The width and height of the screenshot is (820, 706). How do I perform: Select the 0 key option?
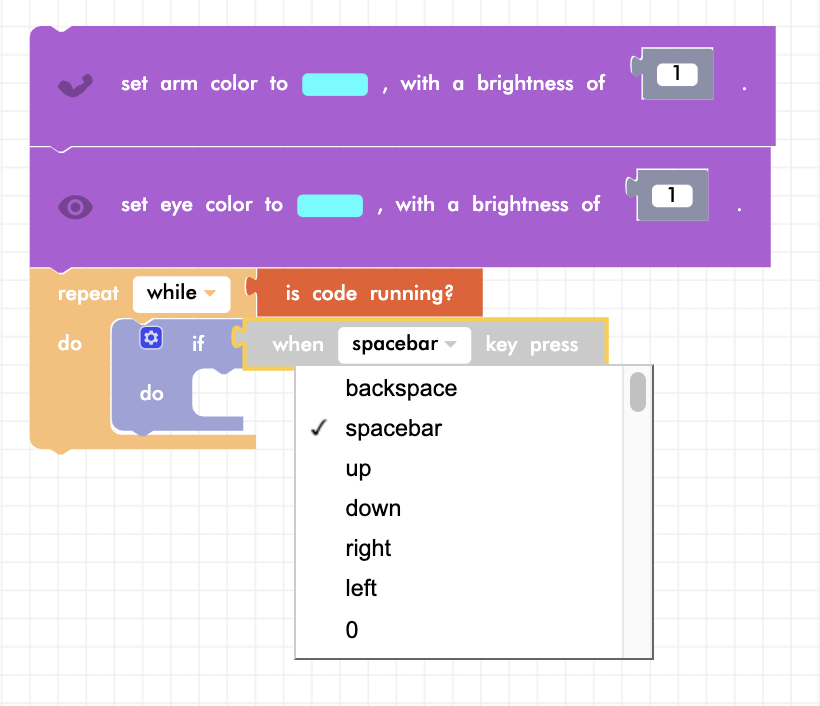(351, 630)
